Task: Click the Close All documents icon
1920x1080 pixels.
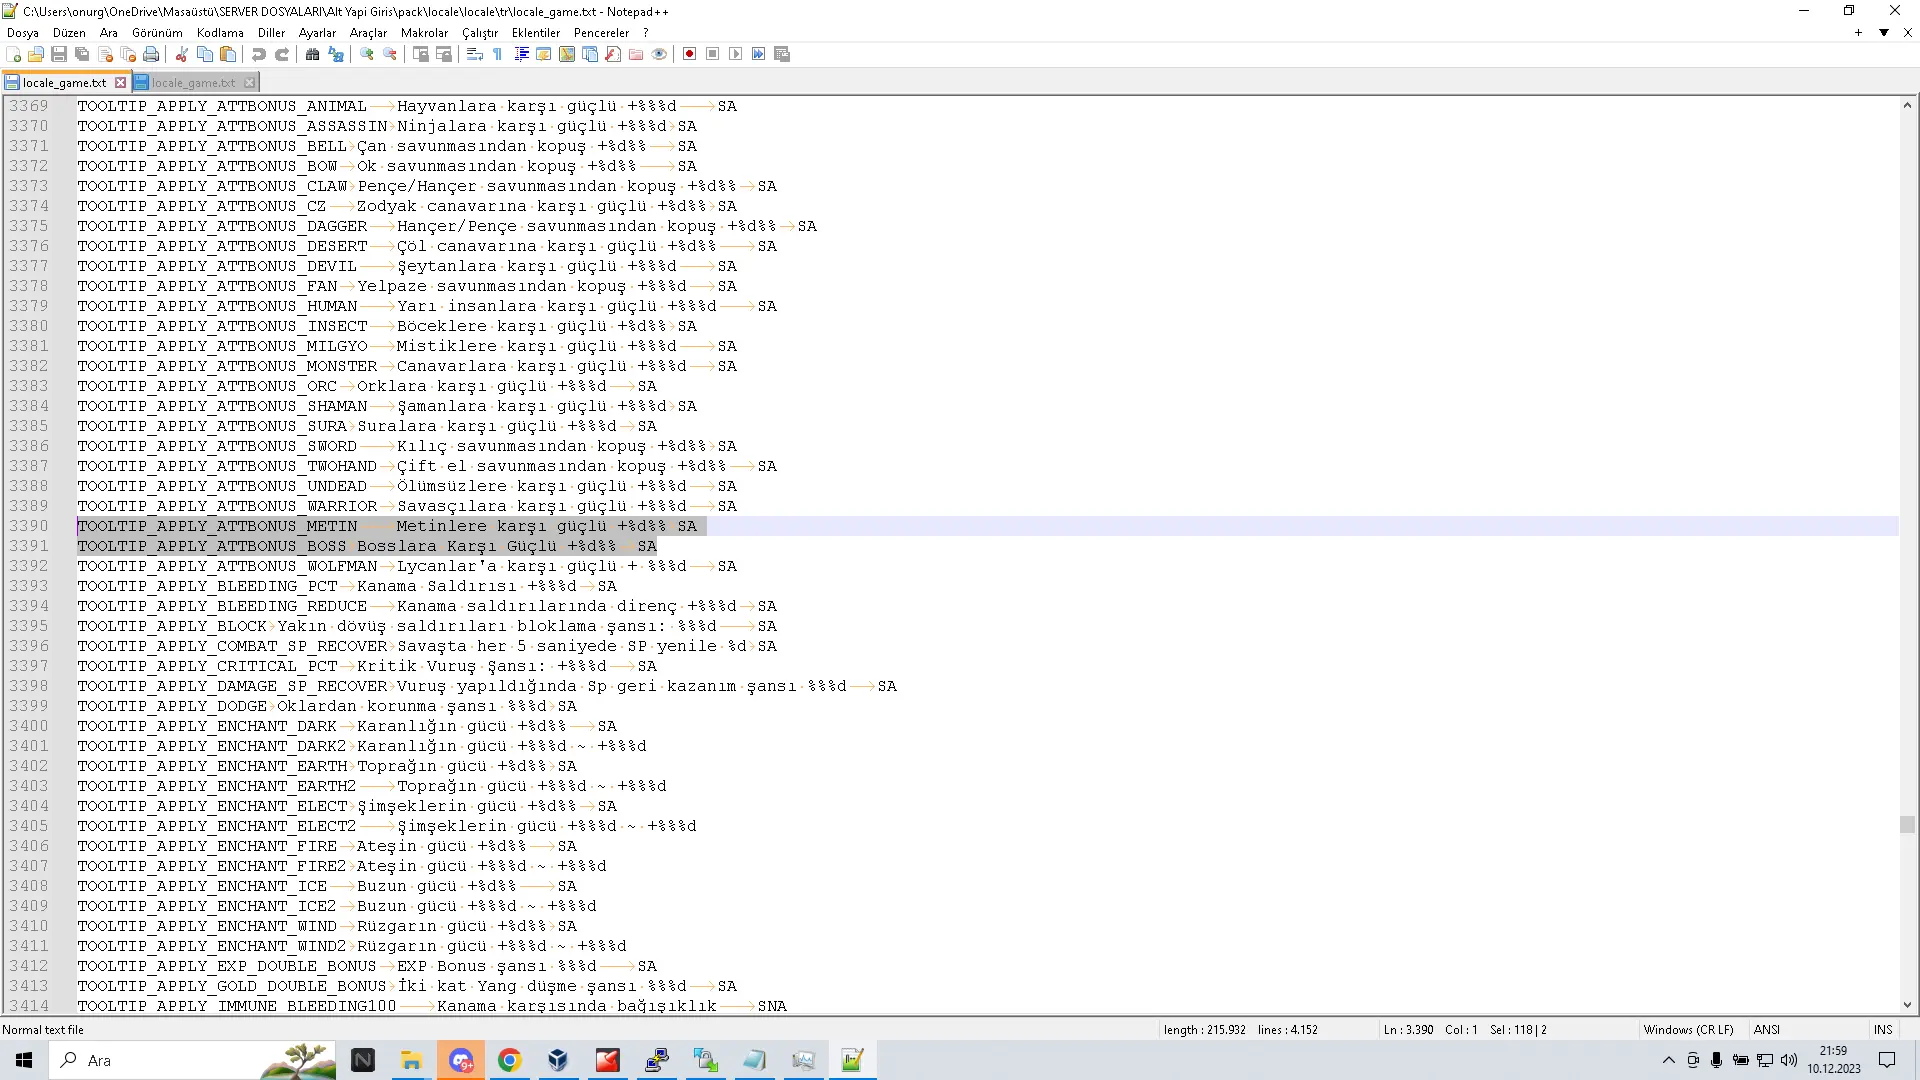Action: [128, 54]
